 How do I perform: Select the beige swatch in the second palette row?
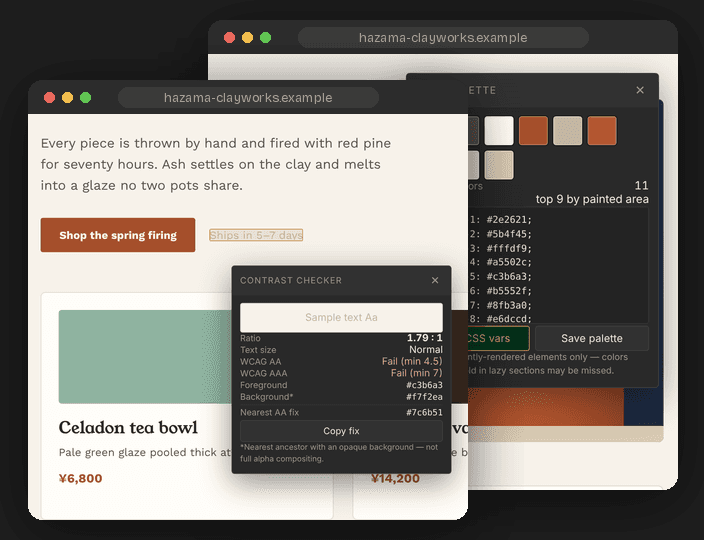(x=499, y=165)
